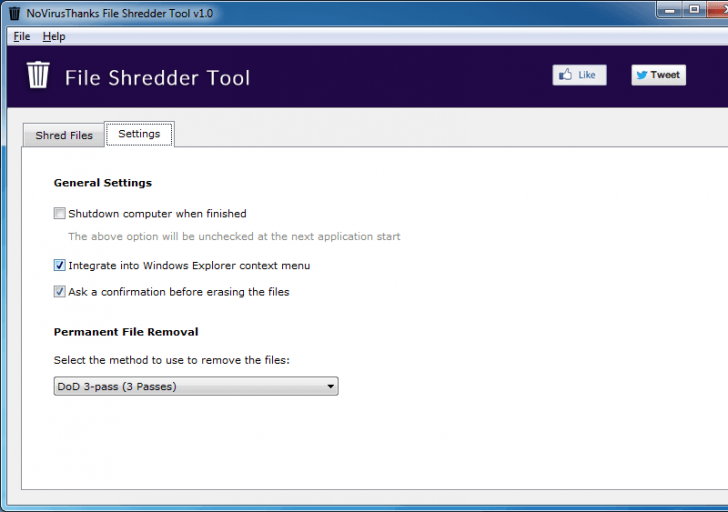Open the File menu

pyautogui.click(x=22, y=36)
